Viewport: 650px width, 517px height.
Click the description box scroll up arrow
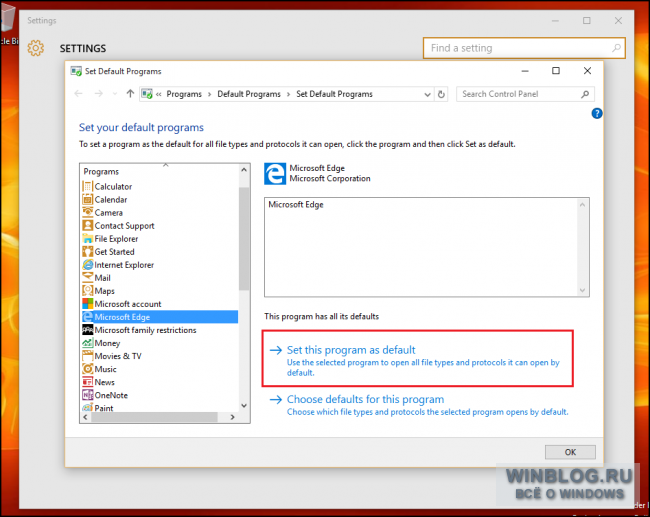coord(582,205)
